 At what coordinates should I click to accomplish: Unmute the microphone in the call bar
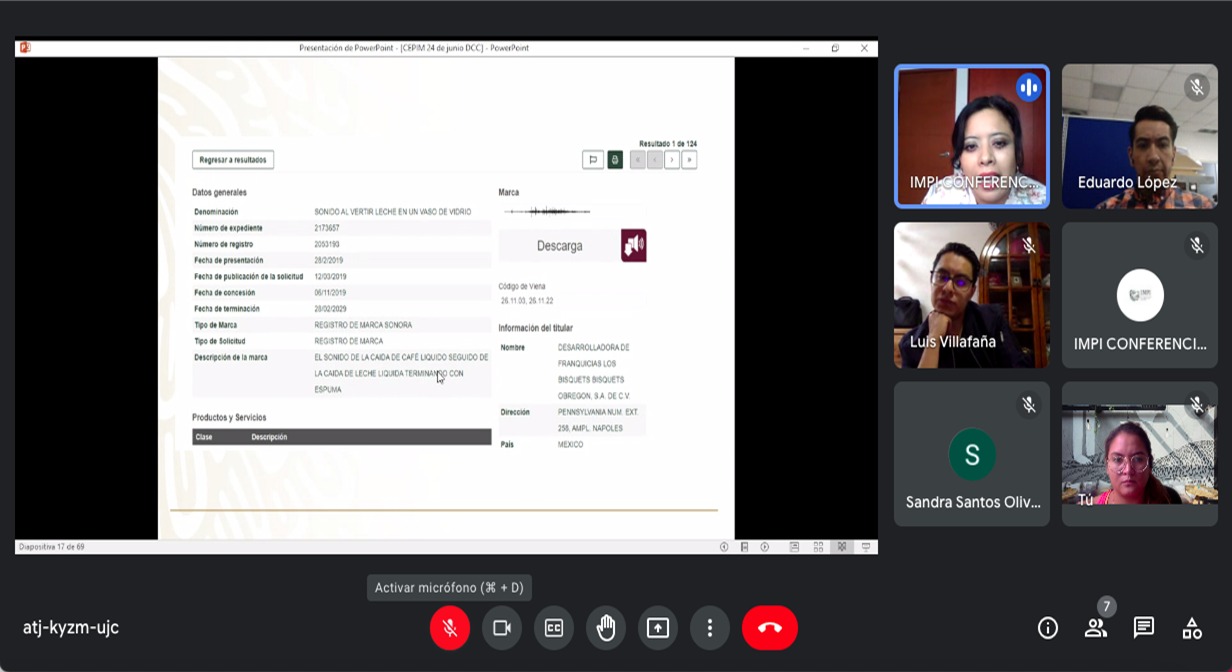tap(450, 628)
